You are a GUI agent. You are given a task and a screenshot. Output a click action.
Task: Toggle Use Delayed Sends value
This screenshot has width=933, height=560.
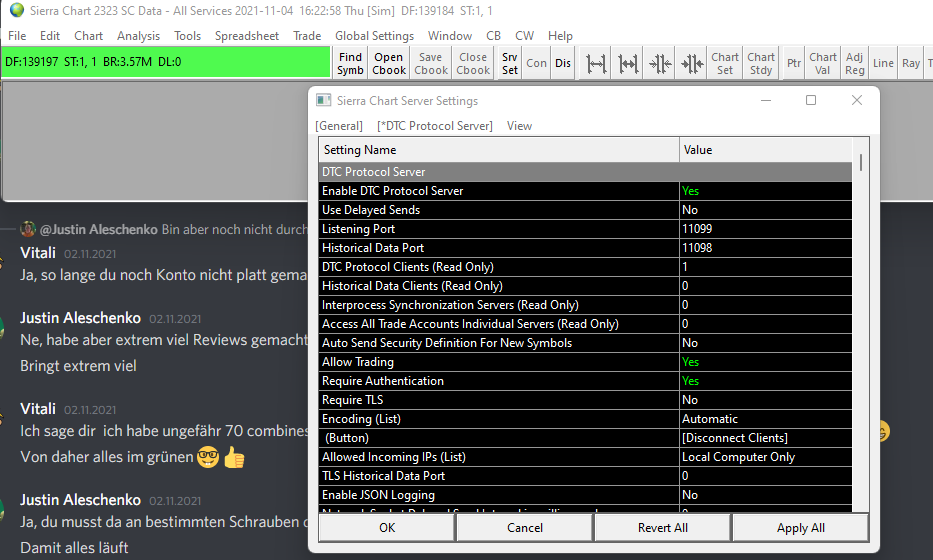pos(766,210)
